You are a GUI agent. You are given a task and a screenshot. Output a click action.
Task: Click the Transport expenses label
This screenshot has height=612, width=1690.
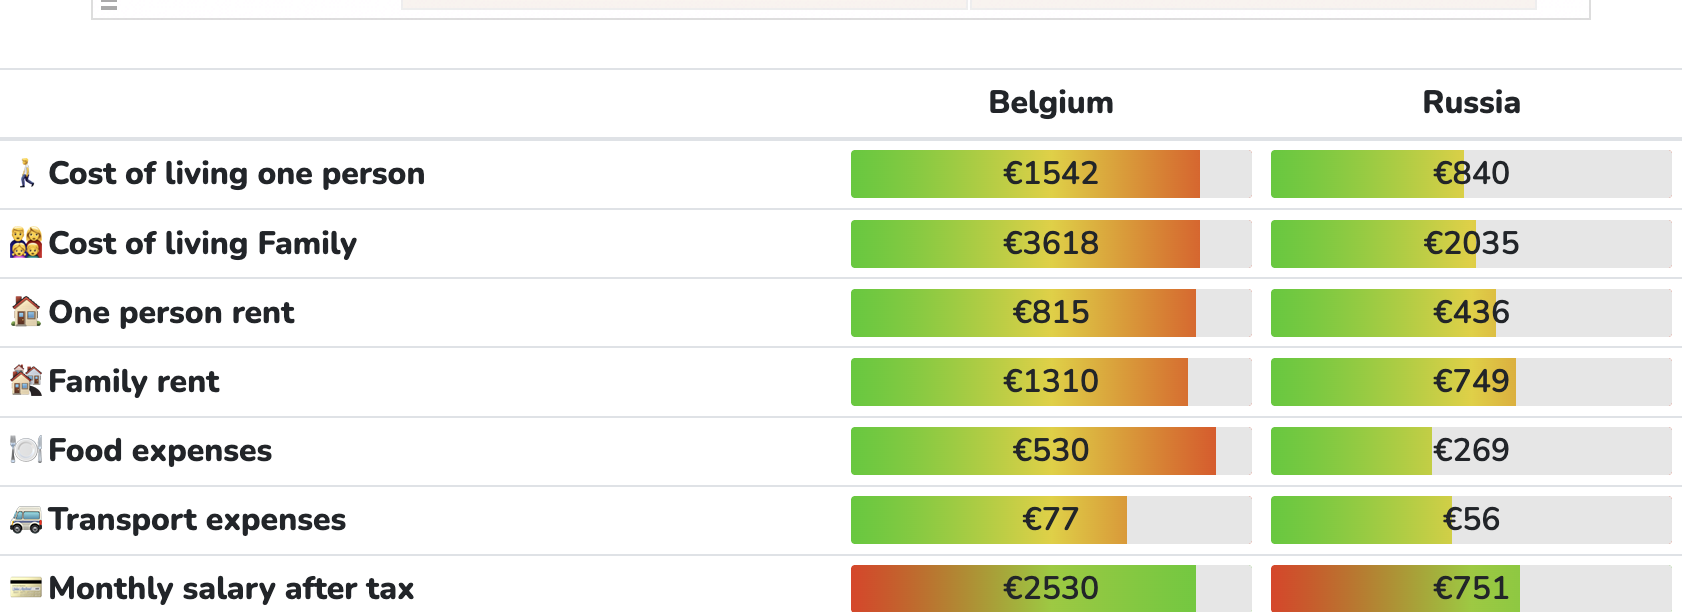tap(197, 519)
